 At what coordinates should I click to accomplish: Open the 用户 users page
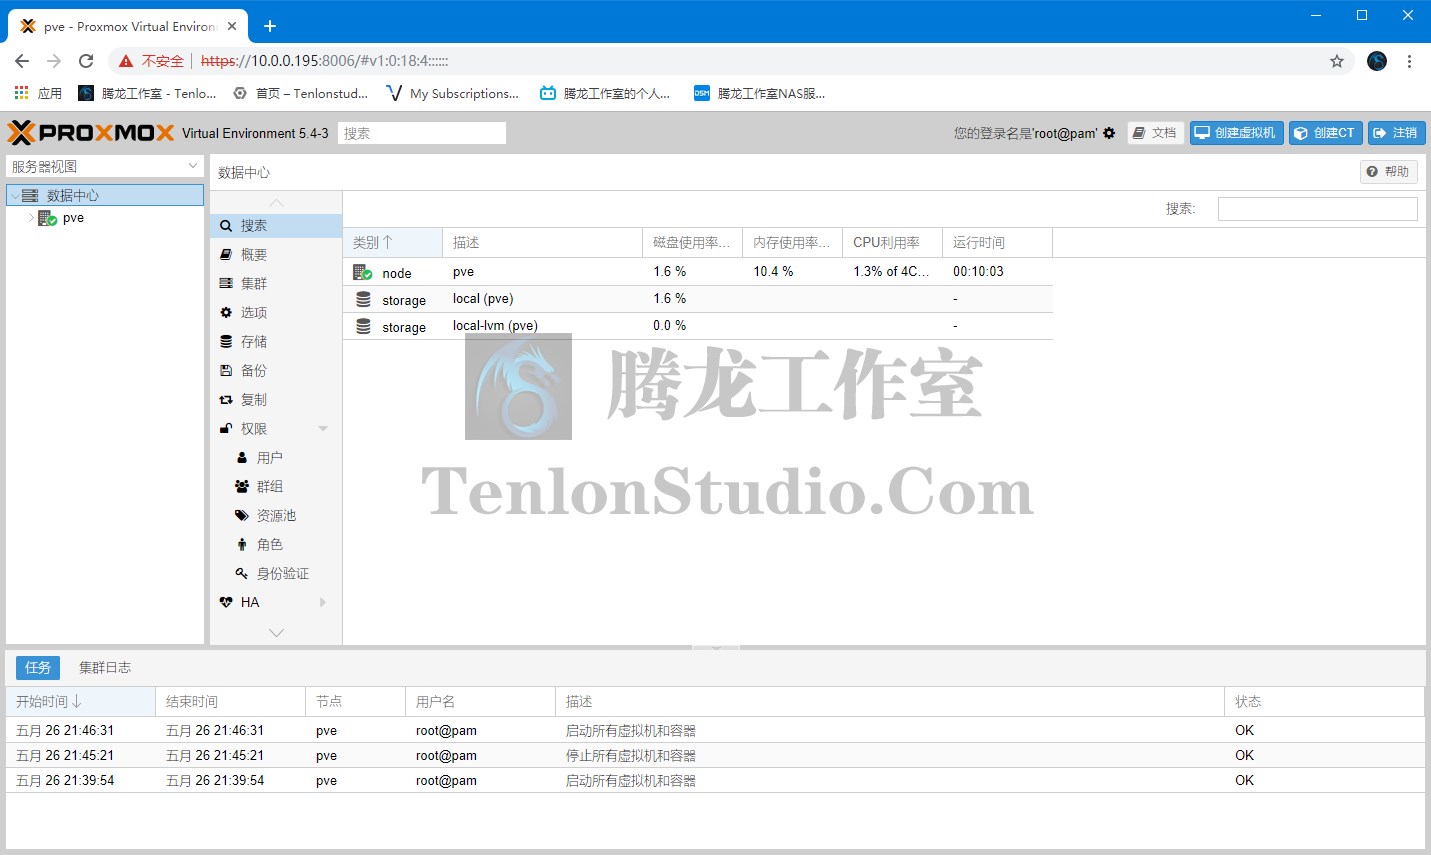(275, 458)
